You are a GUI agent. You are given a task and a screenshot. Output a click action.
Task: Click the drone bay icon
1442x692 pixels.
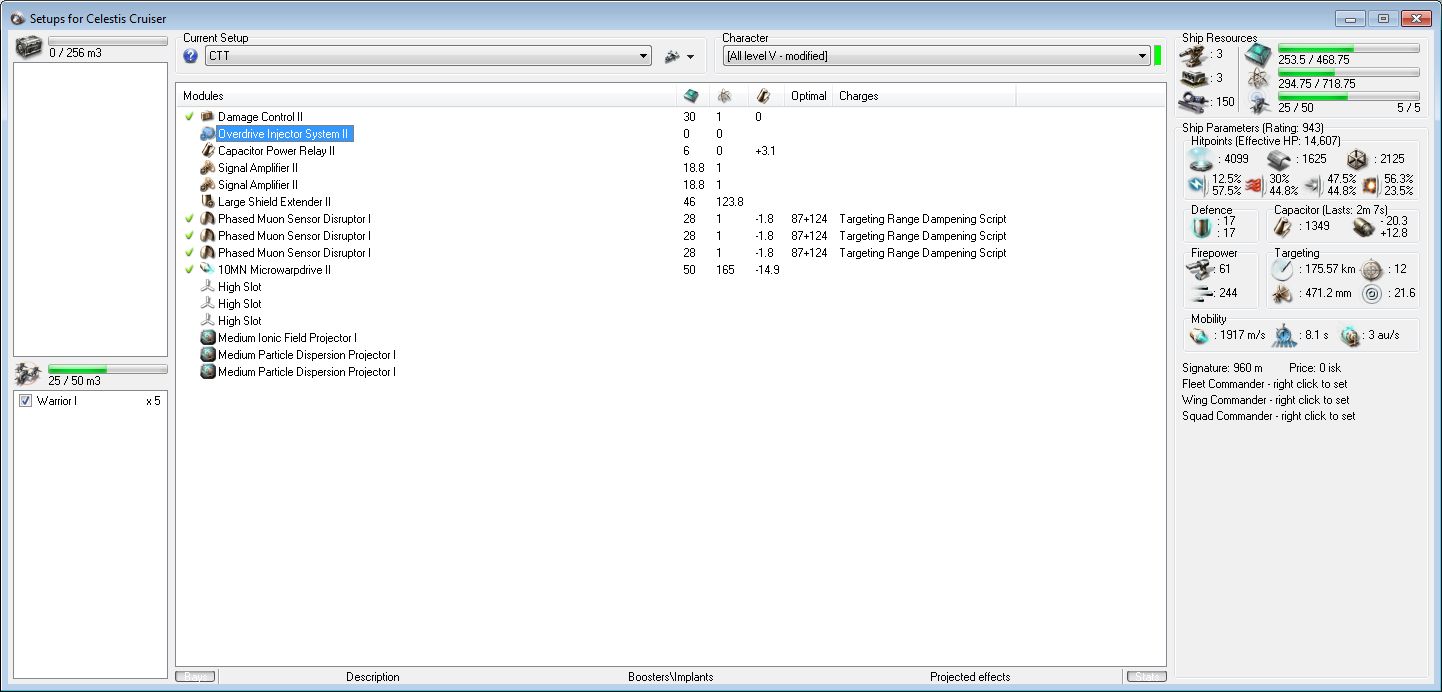(30, 374)
